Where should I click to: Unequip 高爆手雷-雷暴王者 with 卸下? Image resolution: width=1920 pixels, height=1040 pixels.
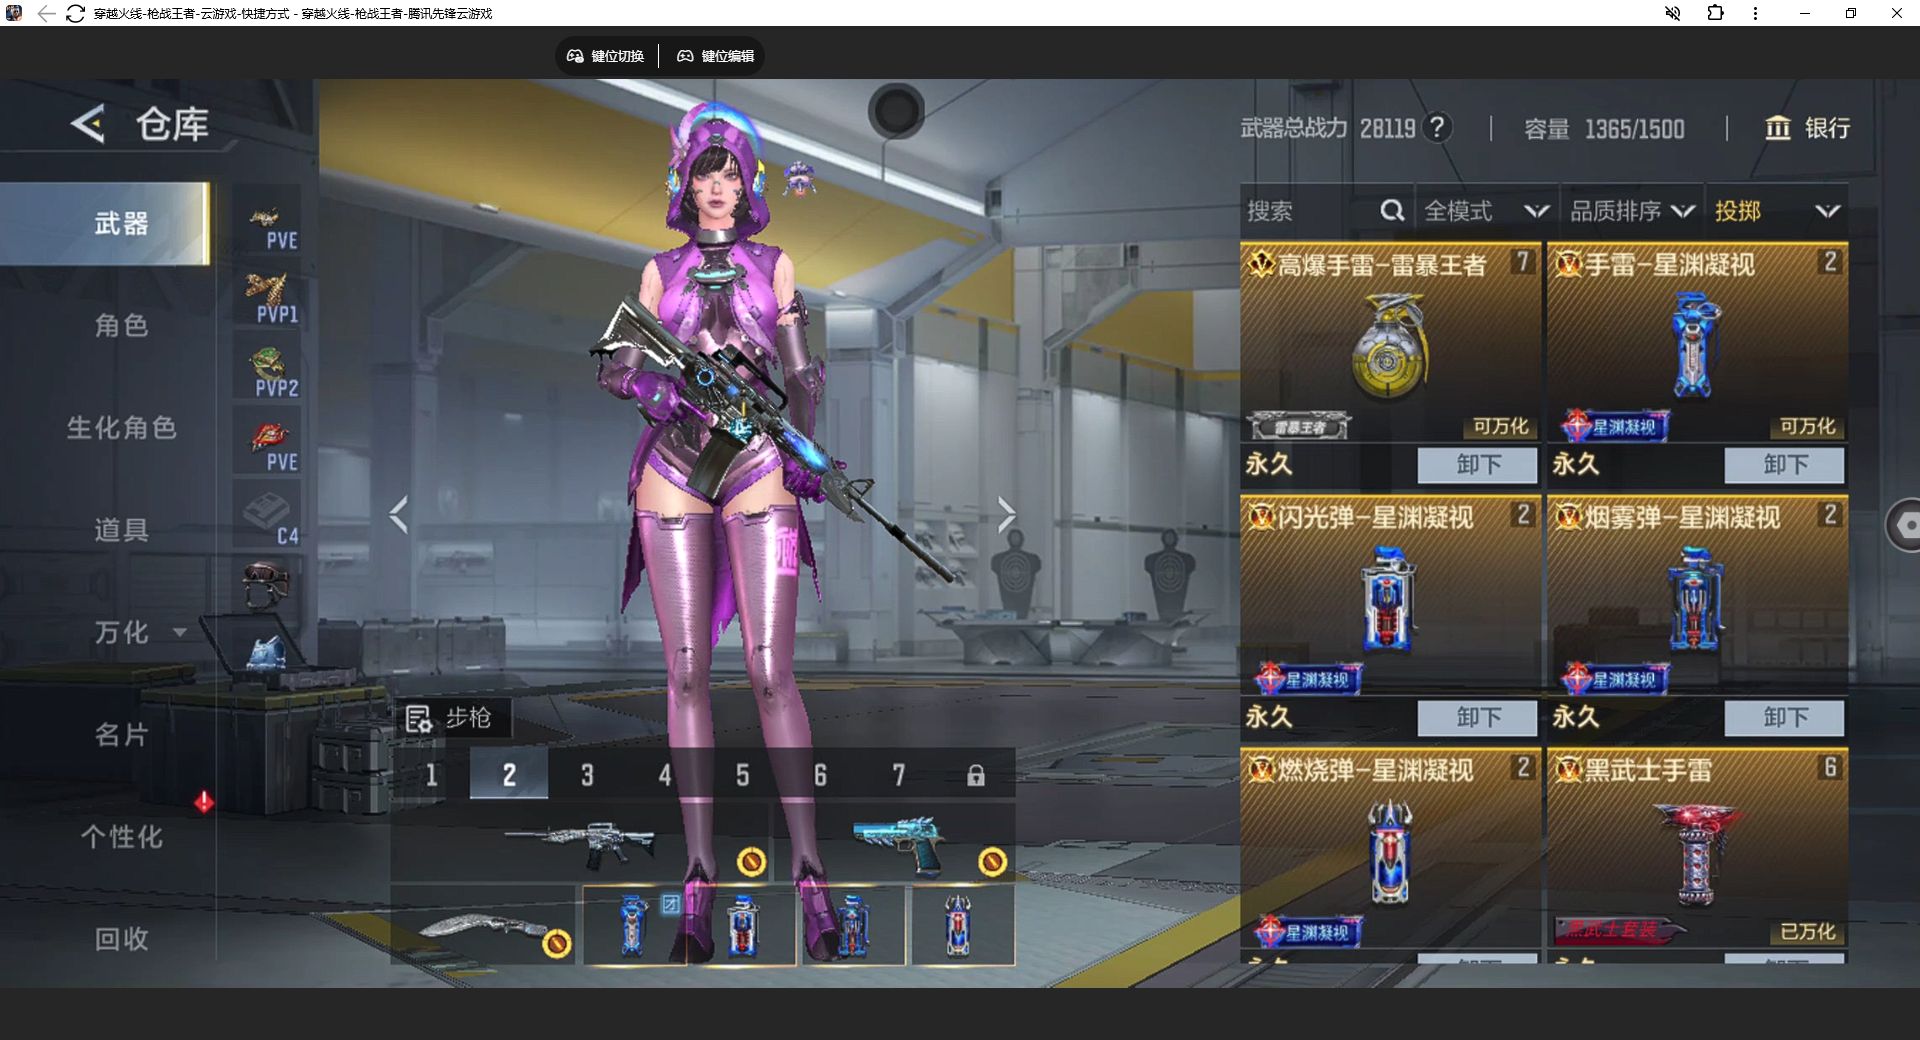(x=1478, y=465)
